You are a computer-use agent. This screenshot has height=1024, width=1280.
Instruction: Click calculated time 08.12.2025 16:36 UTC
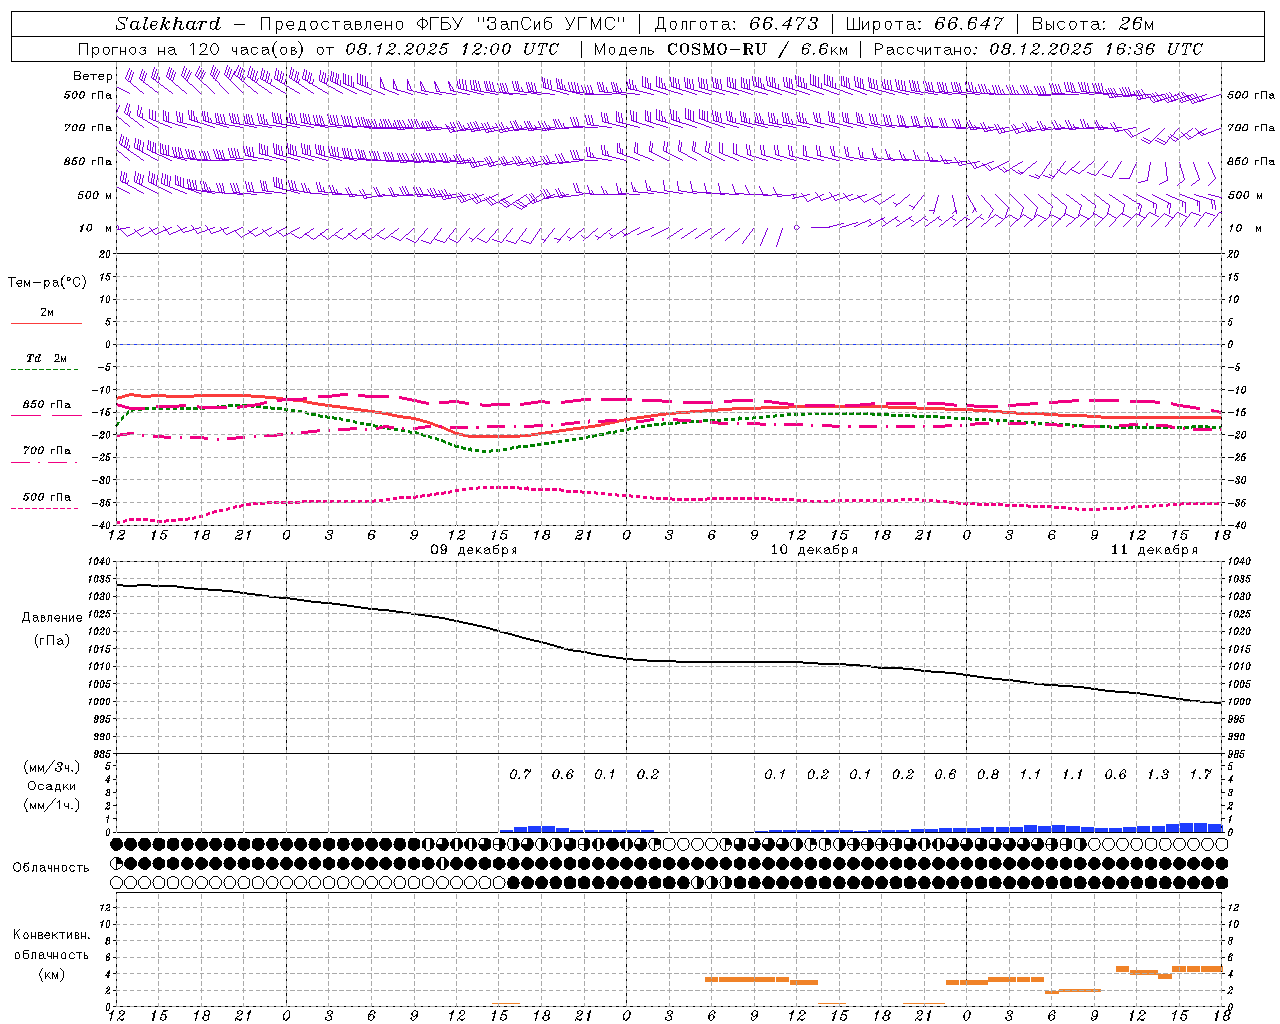(x=1096, y=49)
